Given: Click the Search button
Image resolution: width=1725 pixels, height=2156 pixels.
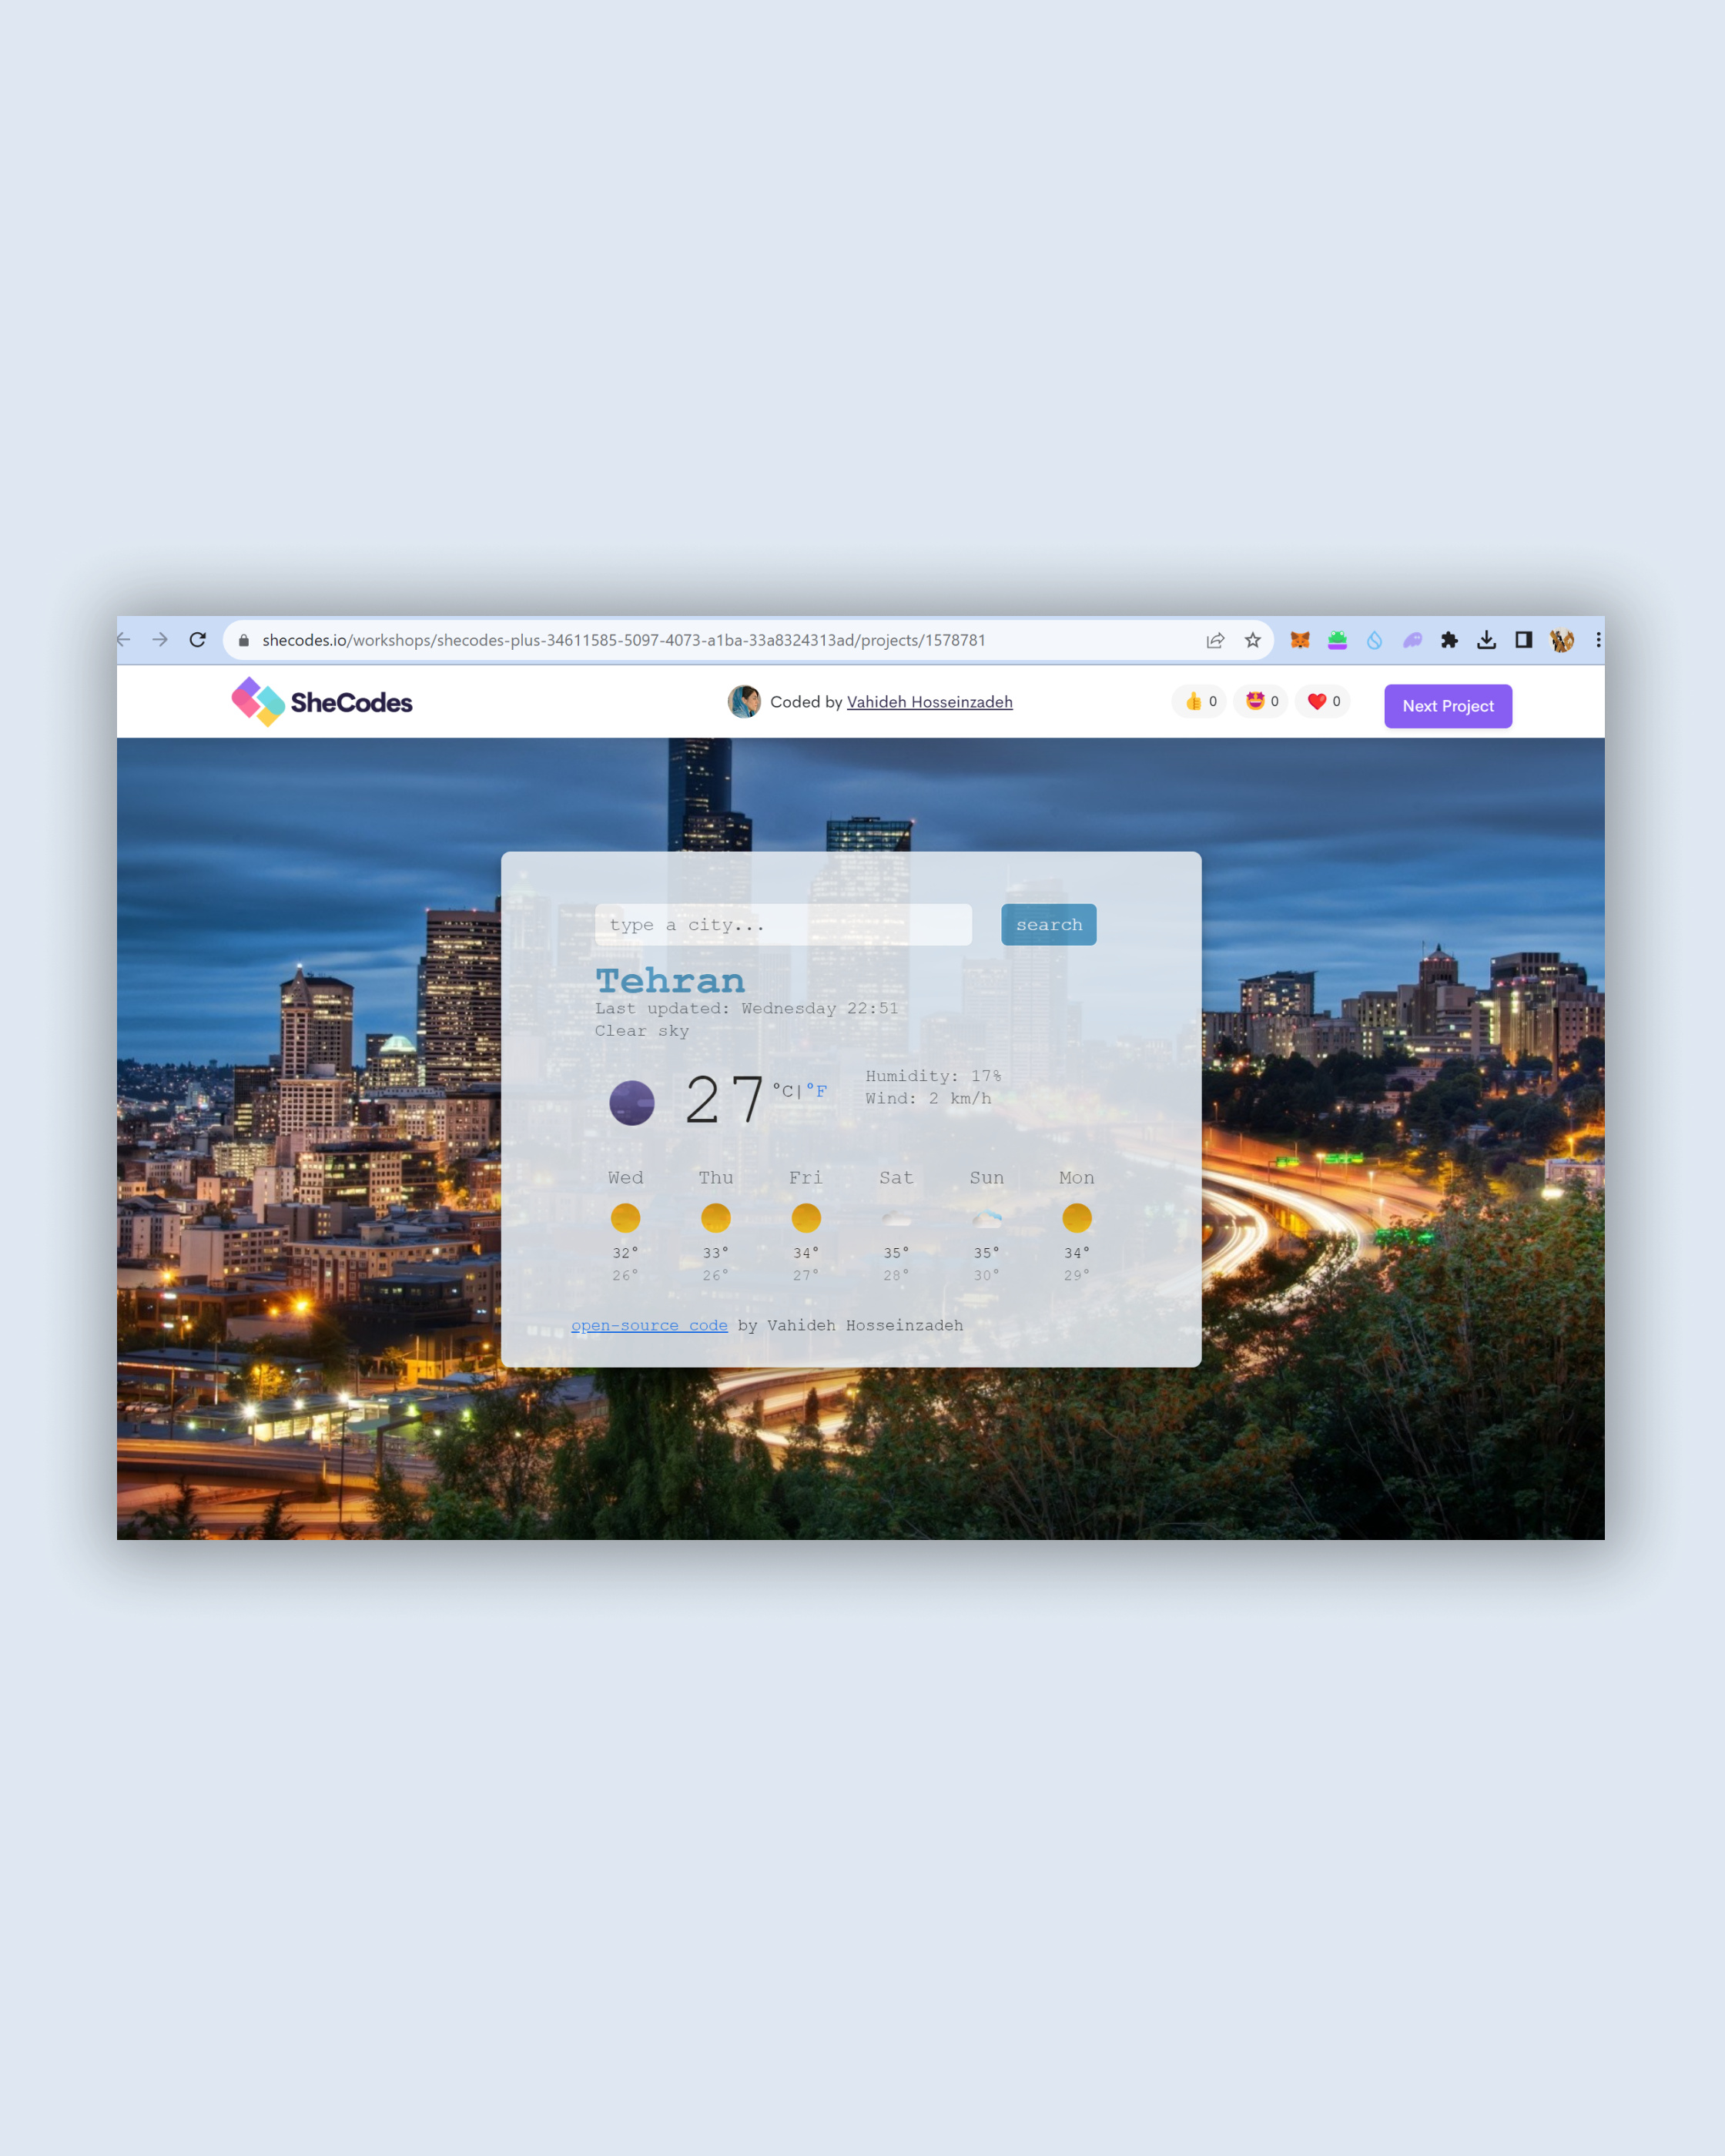Looking at the screenshot, I should (1049, 922).
